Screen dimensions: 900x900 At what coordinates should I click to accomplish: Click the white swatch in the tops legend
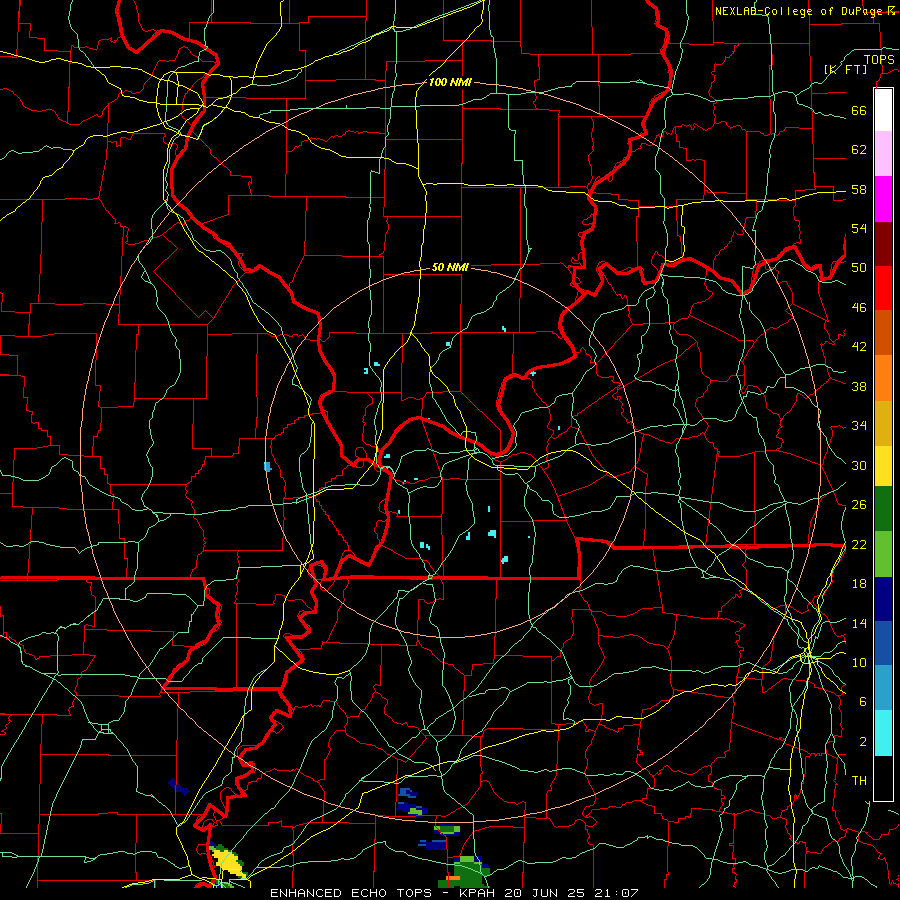coord(883,110)
